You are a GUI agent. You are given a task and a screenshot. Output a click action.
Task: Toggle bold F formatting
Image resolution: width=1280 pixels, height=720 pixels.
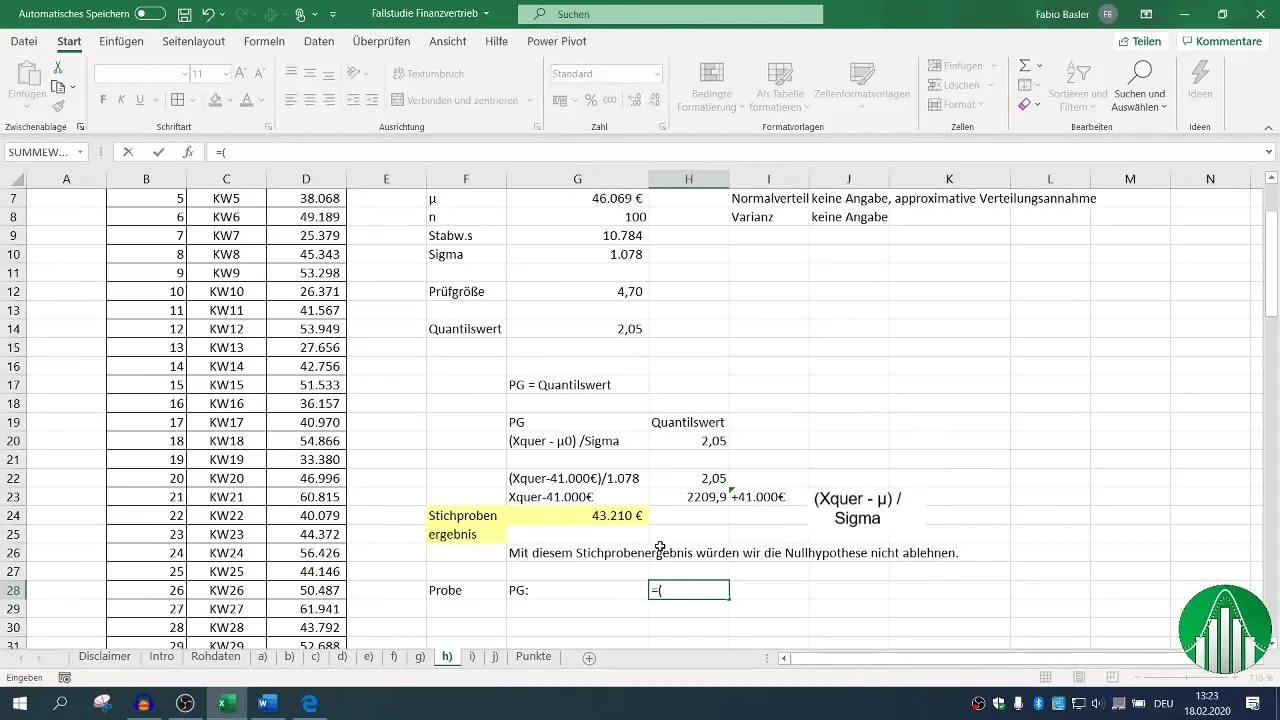[103, 100]
